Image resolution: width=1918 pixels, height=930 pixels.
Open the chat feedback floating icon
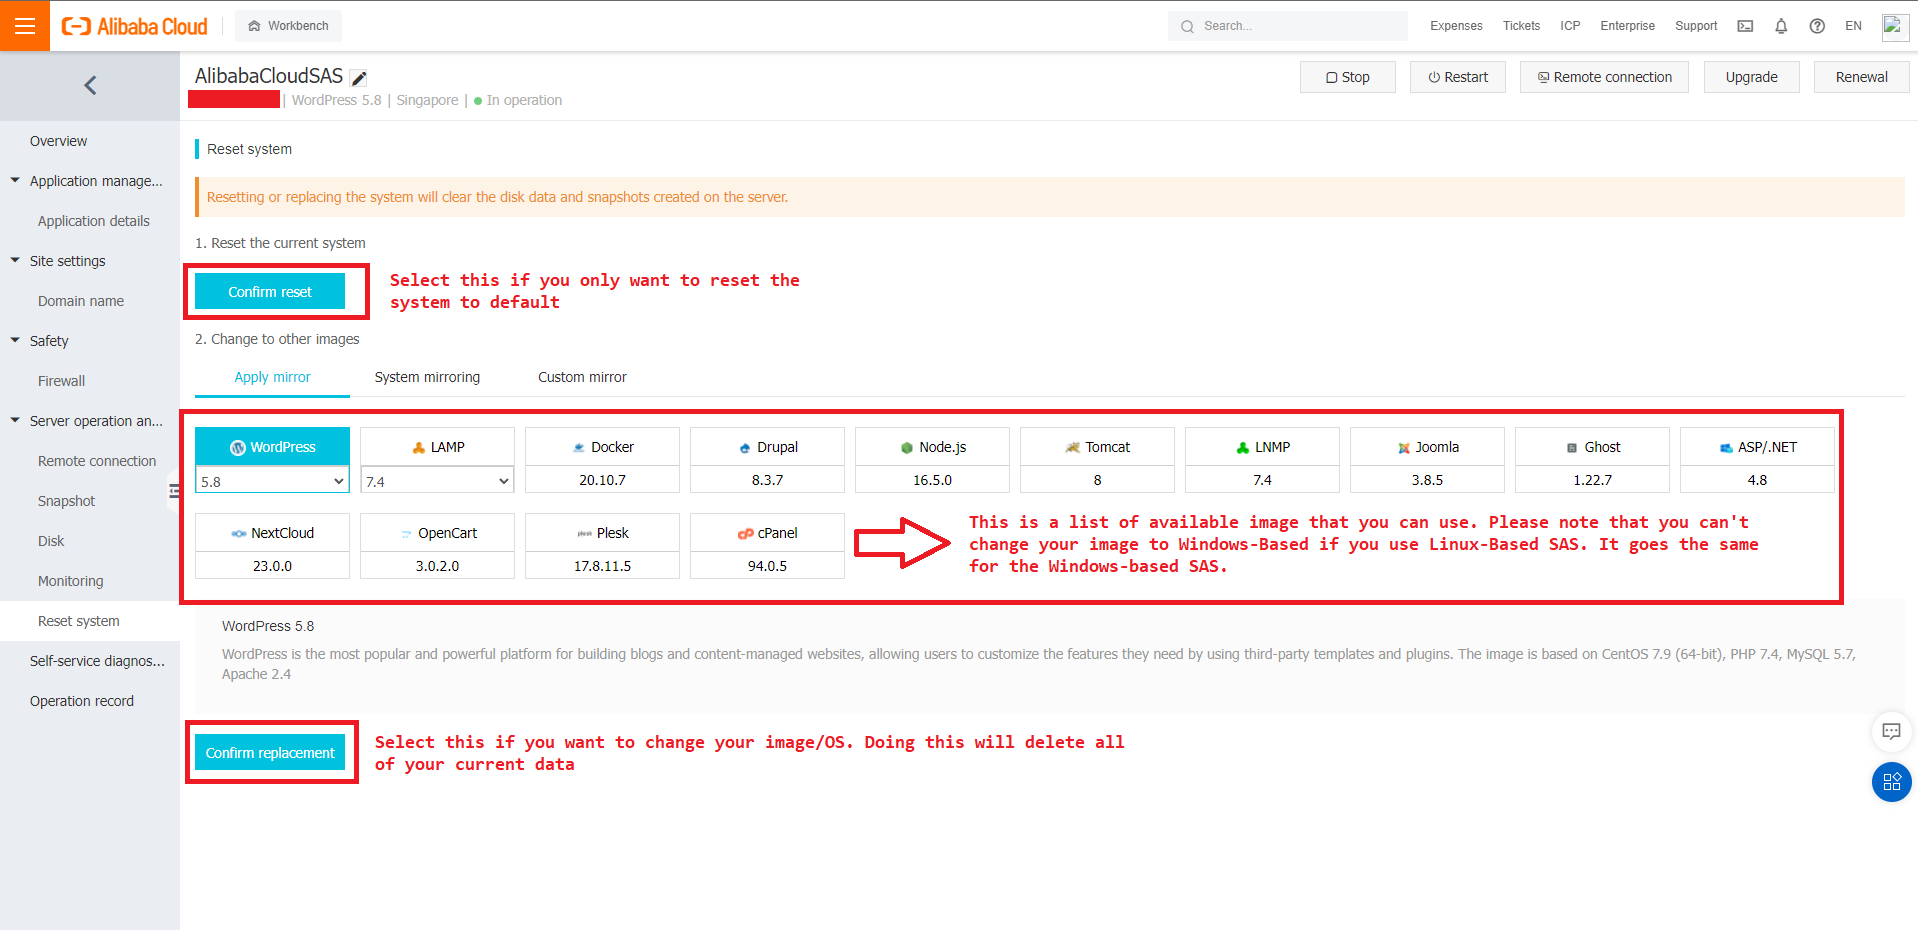pos(1891,731)
